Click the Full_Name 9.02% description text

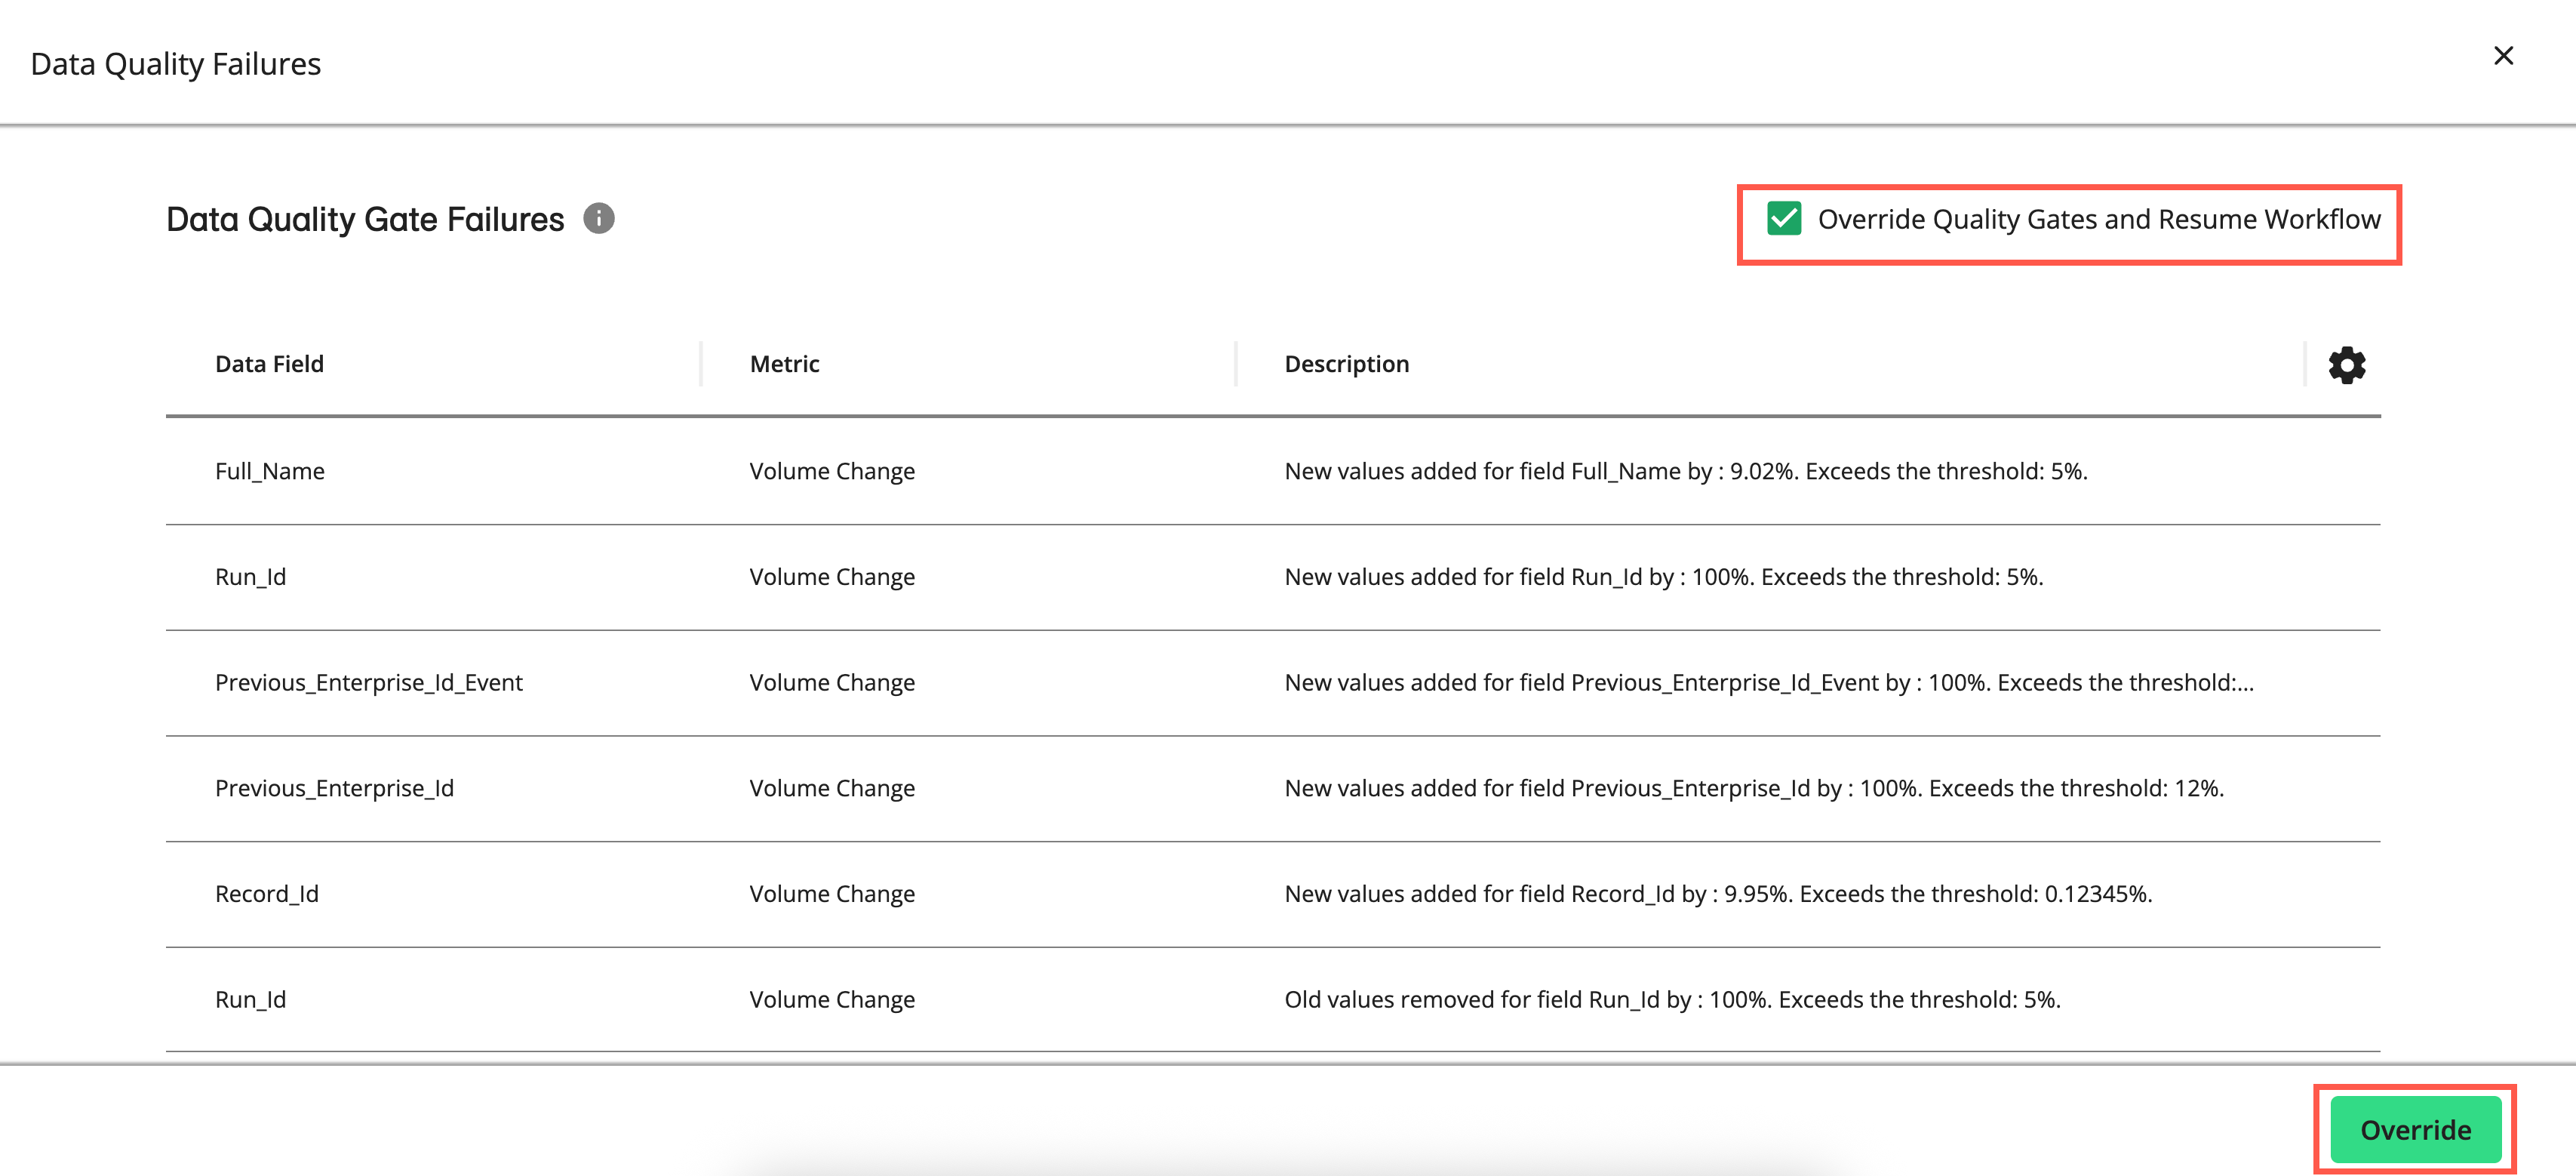(1685, 471)
